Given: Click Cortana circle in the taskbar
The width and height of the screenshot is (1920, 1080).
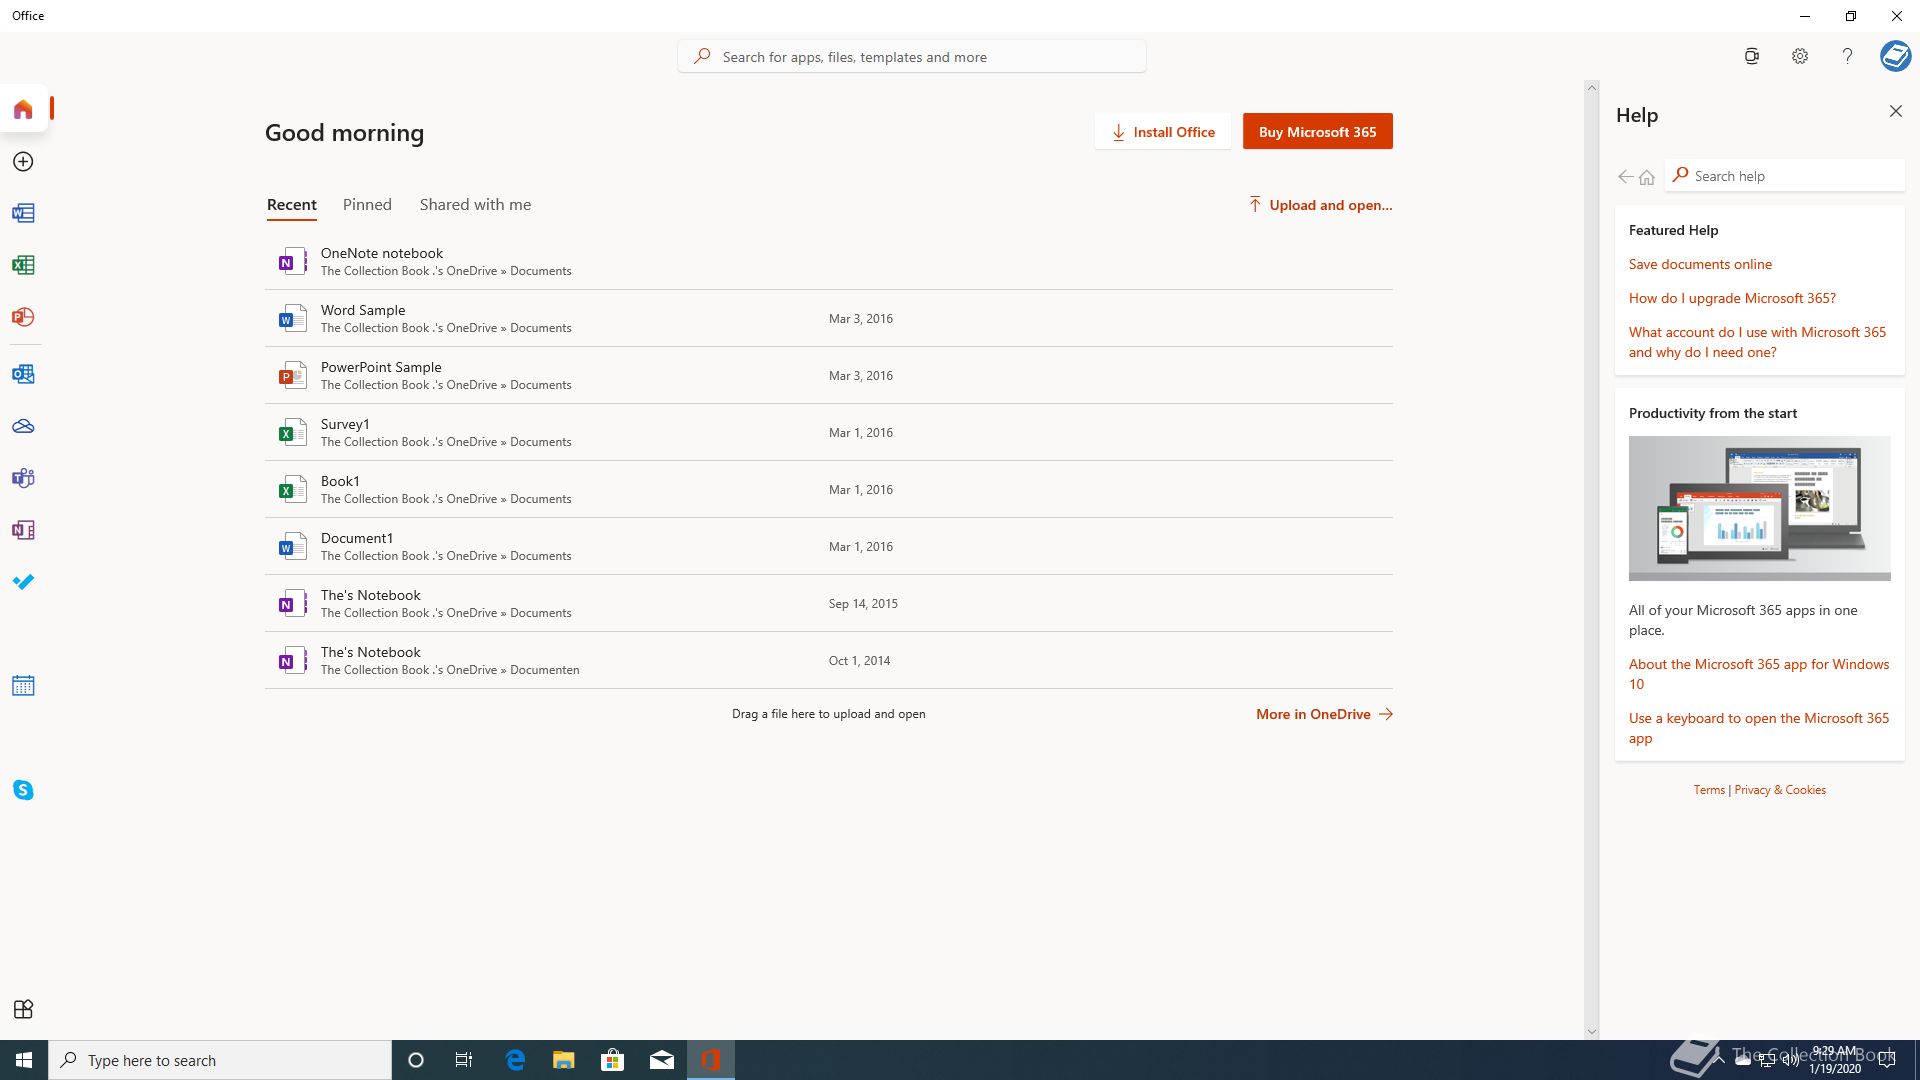Looking at the screenshot, I should click(416, 1060).
